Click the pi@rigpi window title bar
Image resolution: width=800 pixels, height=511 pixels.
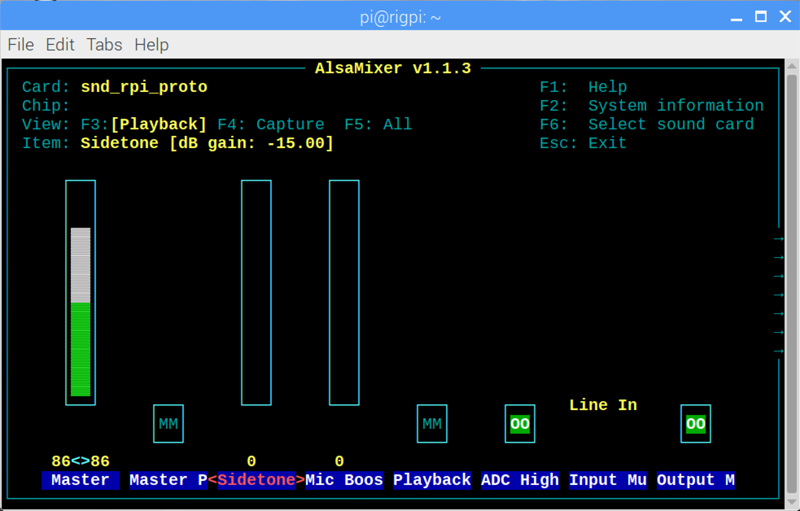point(400,17)
